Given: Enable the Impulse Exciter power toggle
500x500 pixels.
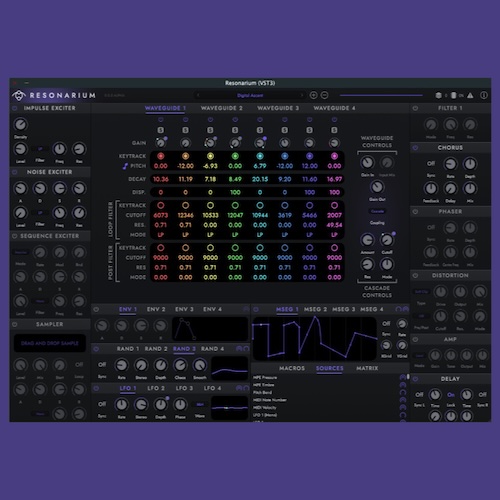Looking at the screenshot, I should [15, 108].
